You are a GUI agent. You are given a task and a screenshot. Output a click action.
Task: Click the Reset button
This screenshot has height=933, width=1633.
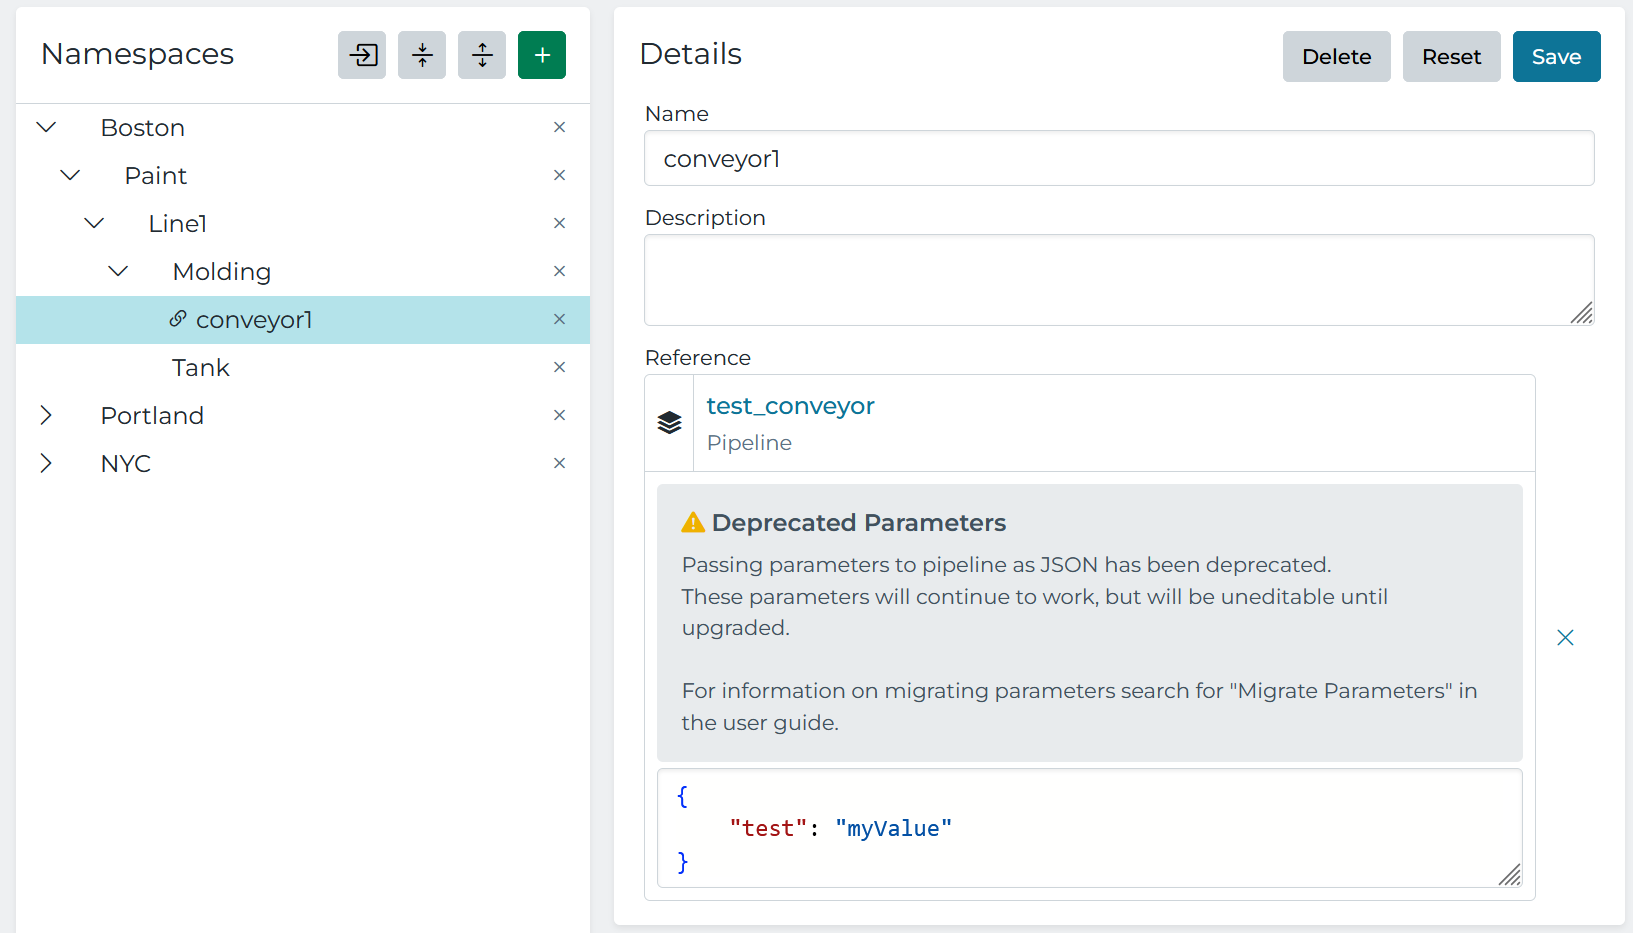coord(1452,56)
